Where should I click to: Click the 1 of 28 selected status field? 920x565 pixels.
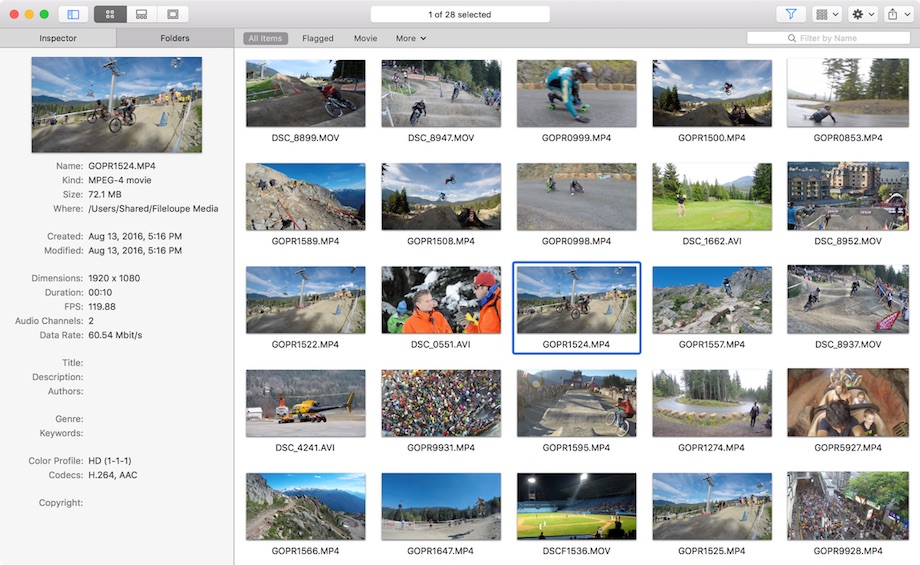(460, 14)
